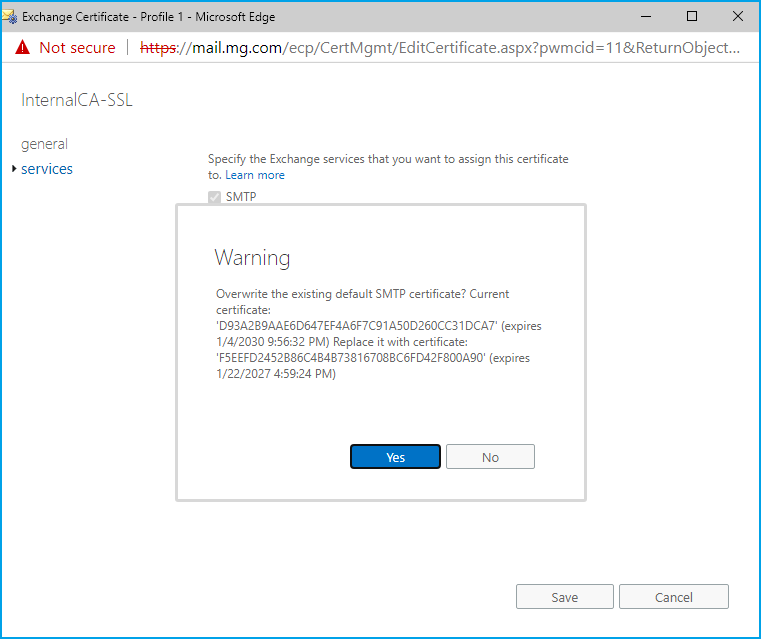Screen dimensions: 761x639
Task: Click the InternalCA-SSL certificate title
Action: click(x=76, y=101)
